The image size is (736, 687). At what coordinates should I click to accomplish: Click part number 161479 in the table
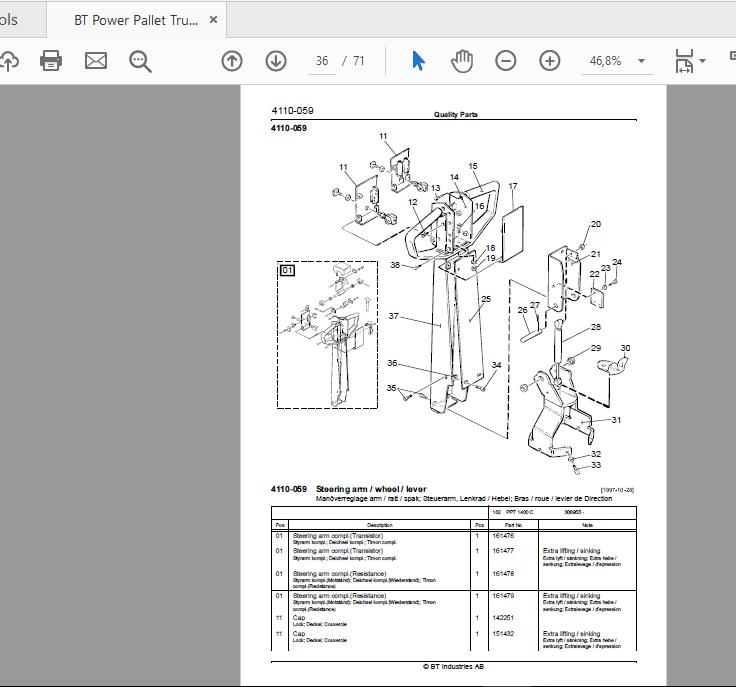click(x=503, y=595)
